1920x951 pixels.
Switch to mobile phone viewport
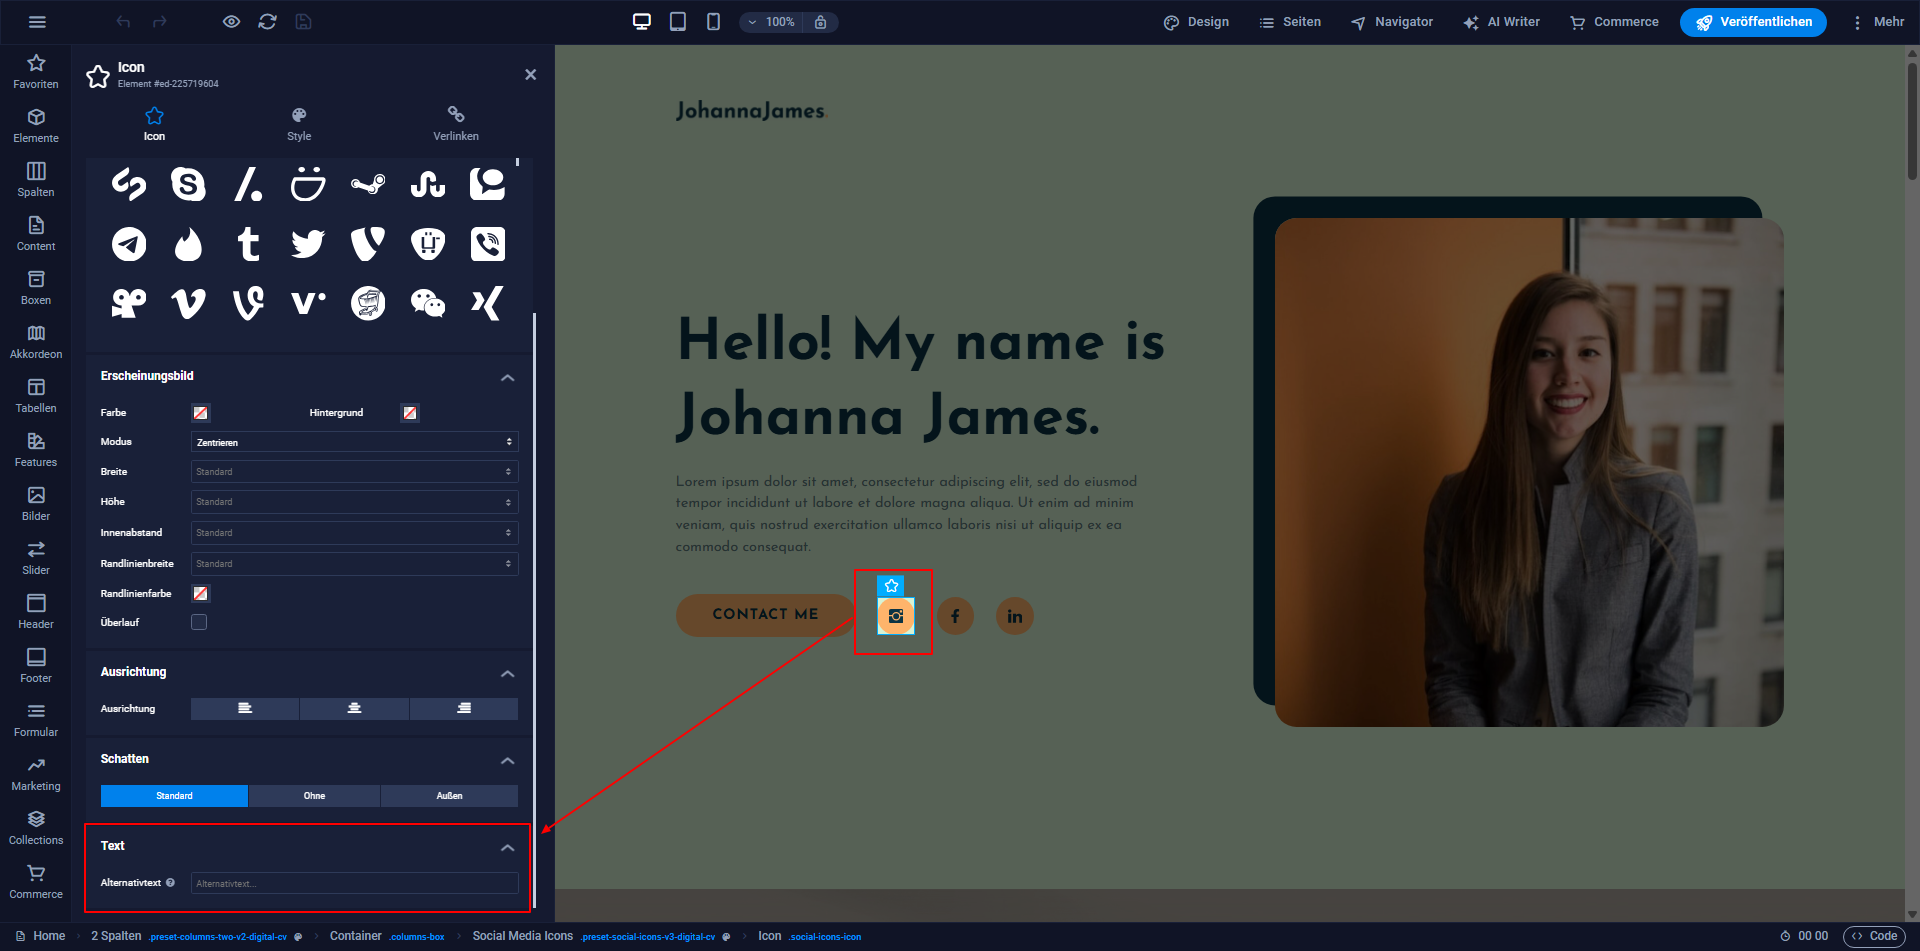click(x=713, y=22)
